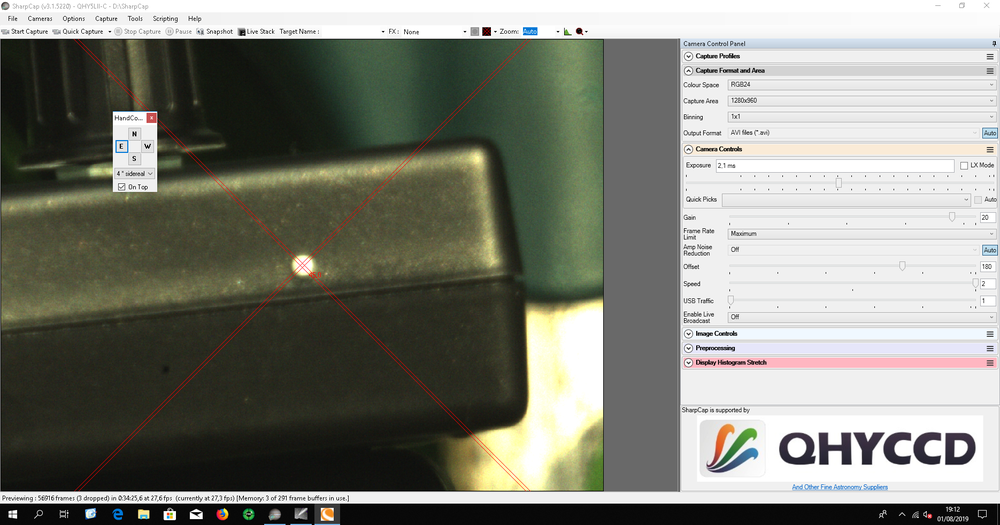
Task: Open the Cameras menu
Action: coord(40,18)
